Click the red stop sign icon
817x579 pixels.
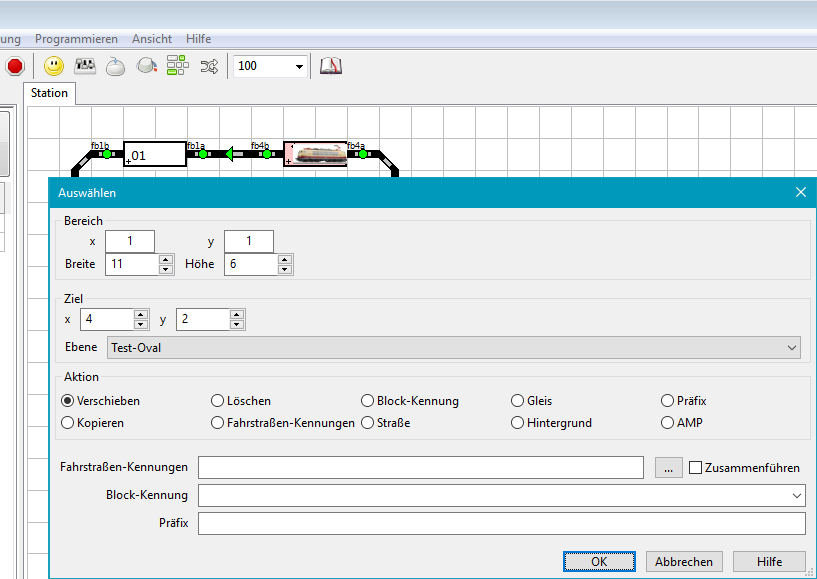point(15,66)
